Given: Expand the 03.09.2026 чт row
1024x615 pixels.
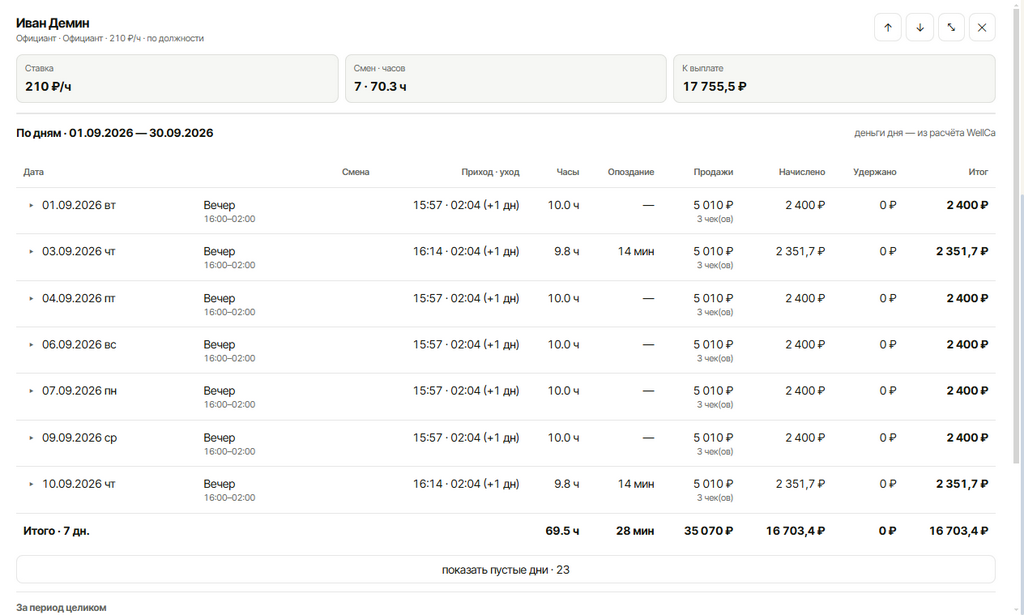Looking at the screenshot, I should pyautogui.click(x=31, y=252).
